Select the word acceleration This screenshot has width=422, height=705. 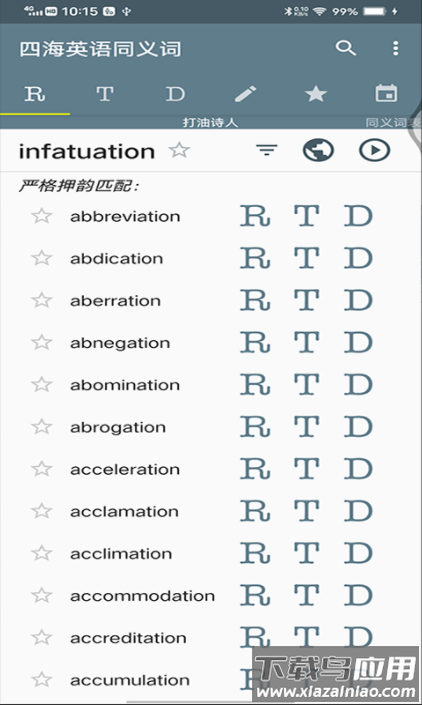pyautogui.click(x=125, y=469)
